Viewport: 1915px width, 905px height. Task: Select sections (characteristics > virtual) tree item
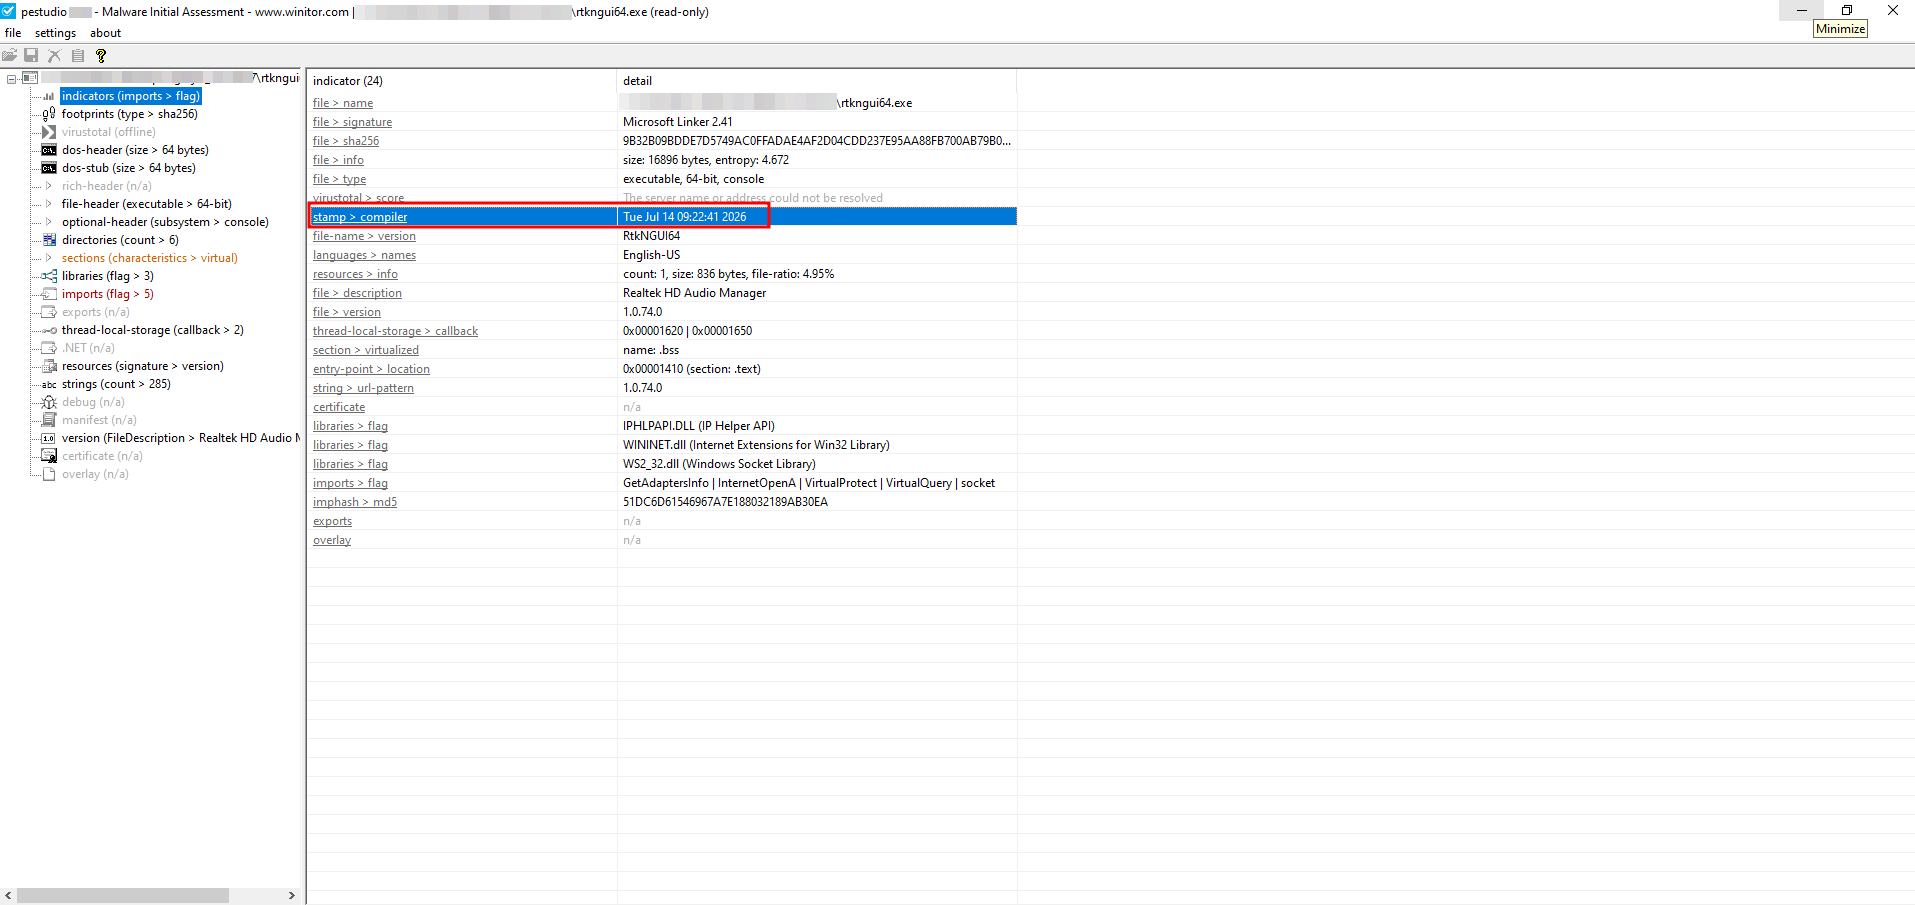(150, 258)
